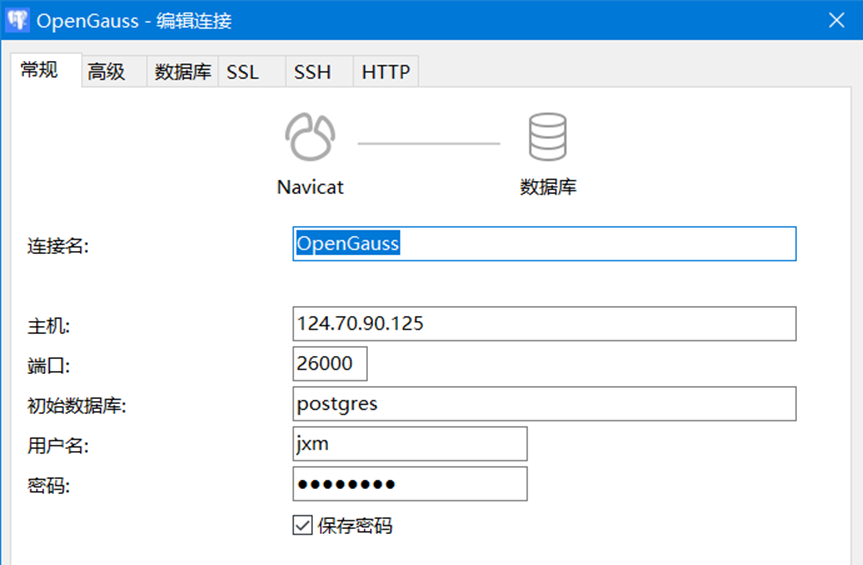
Task: Click the 用户名: label
Action: click(x=58, y=446)
